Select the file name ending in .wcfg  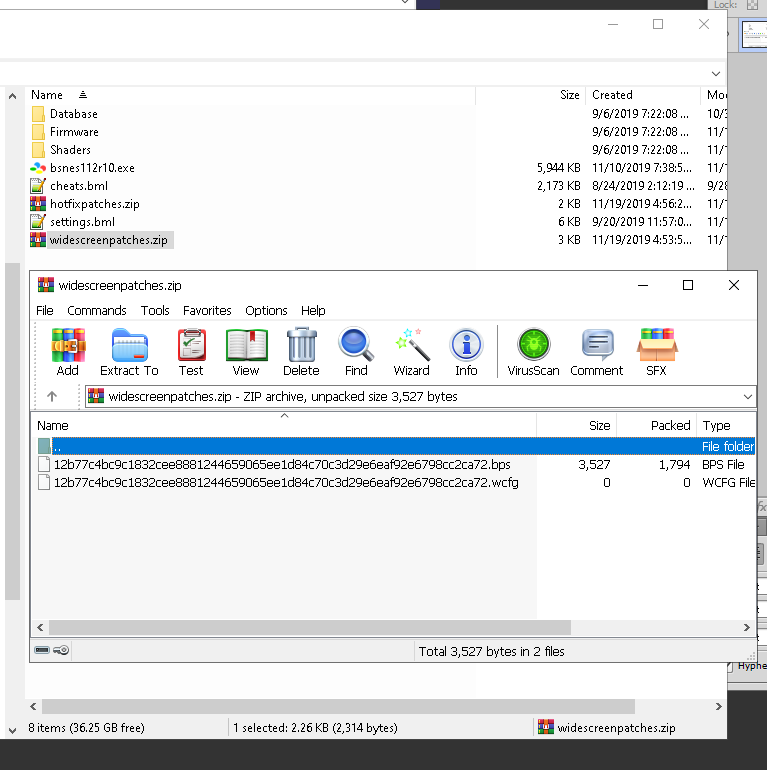click(x=286, y=483)
